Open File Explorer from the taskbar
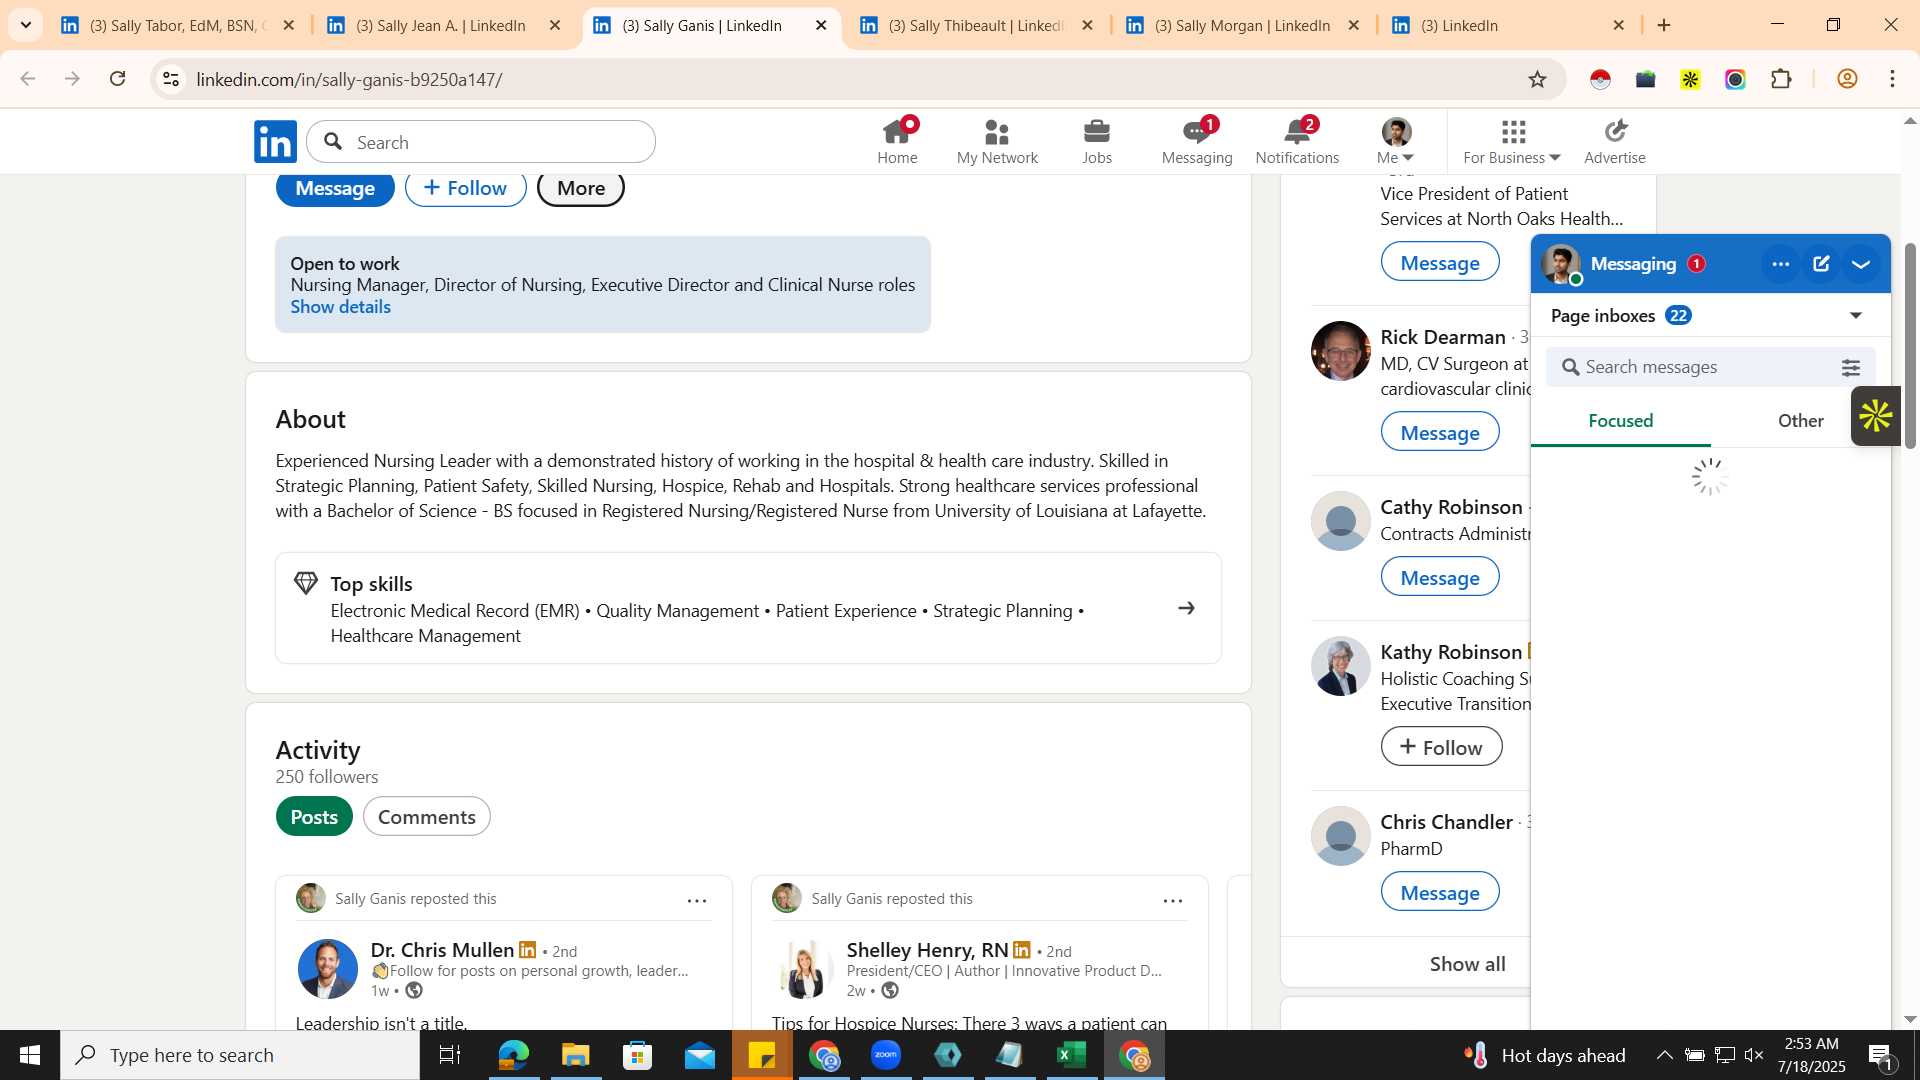 pos(575,1055)
